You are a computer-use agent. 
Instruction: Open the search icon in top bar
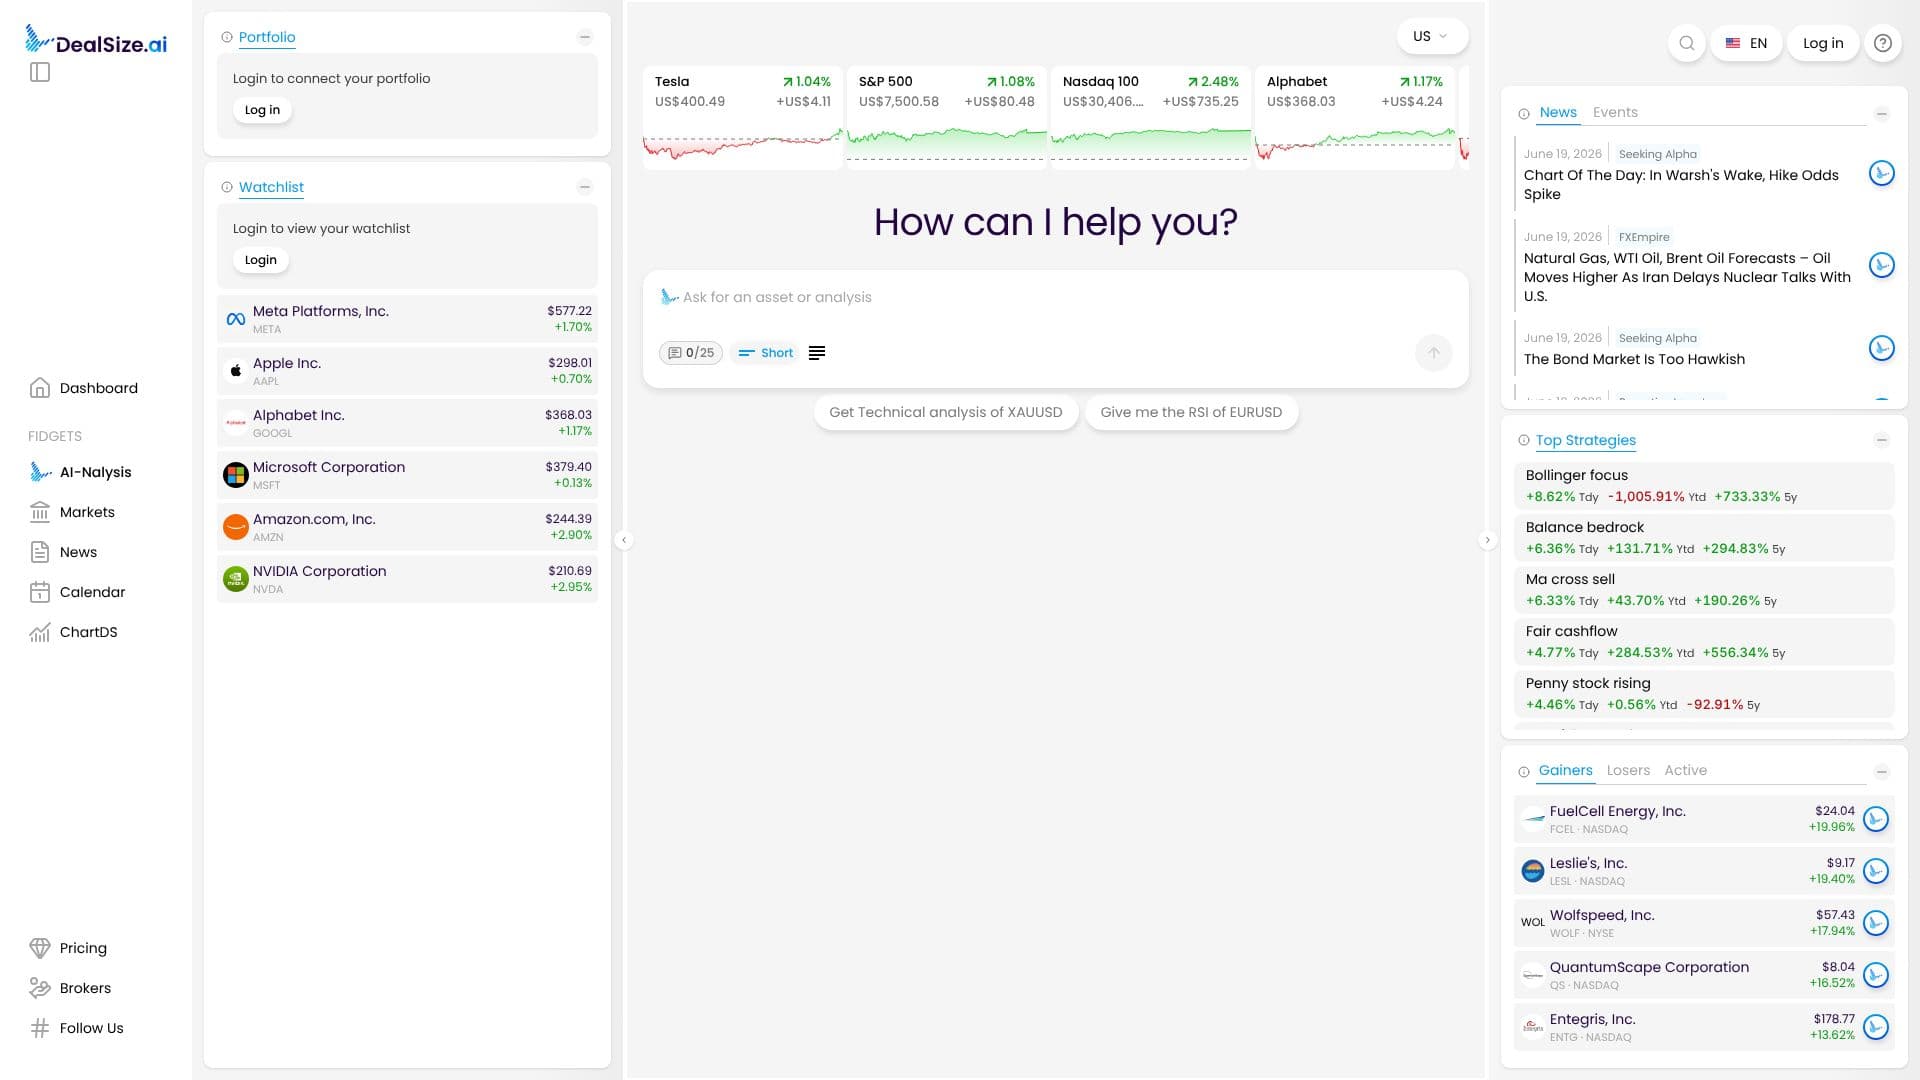point(1687,43)
